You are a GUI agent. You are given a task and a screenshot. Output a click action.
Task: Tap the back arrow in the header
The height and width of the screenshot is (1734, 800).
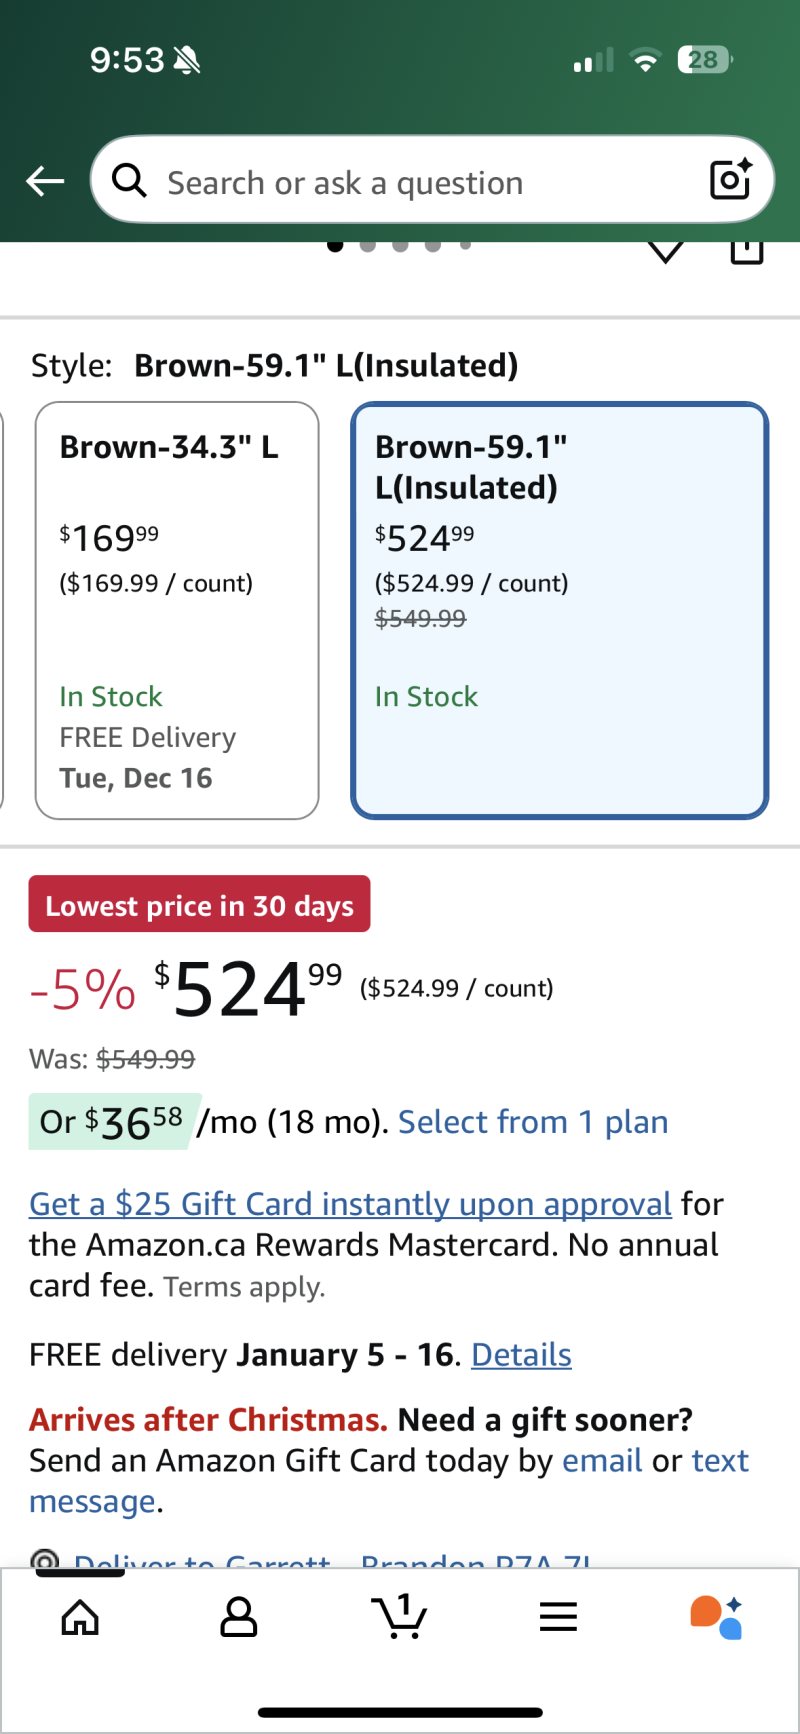(x=45, y=181)
